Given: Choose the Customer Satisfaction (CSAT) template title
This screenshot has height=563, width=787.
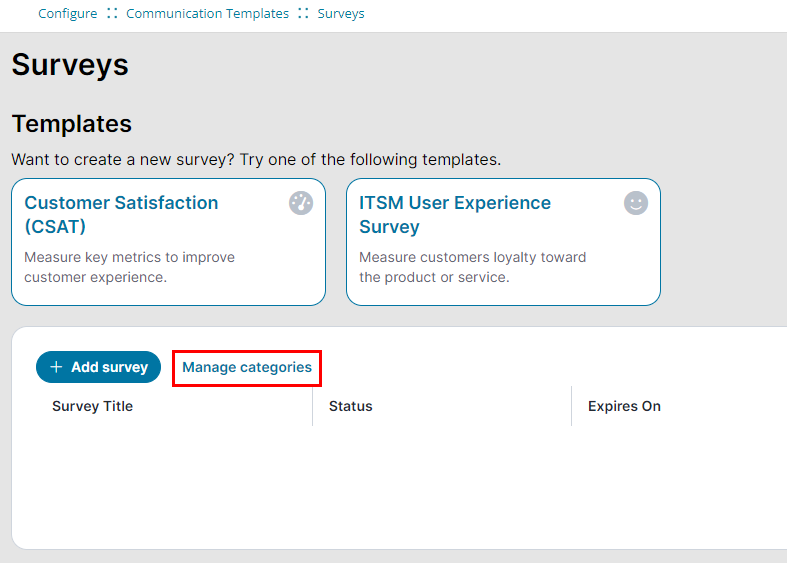Looking at the screenshot, I should [121, 214].
